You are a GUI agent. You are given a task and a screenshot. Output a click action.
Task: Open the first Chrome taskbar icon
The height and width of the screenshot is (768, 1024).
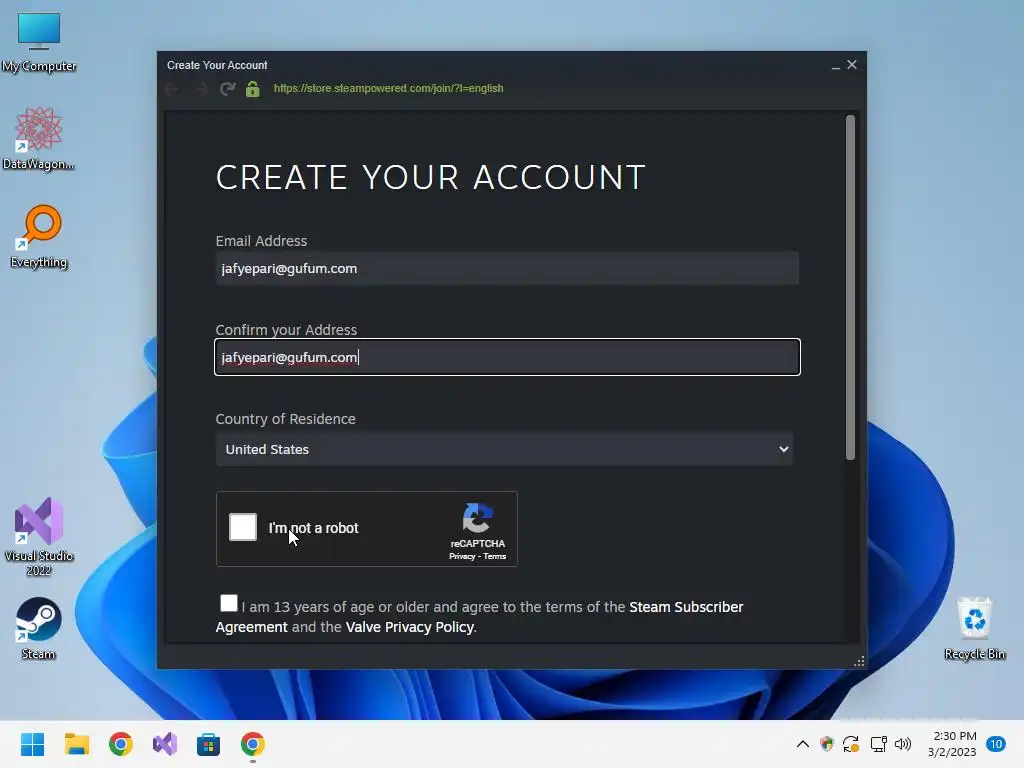coord(121,744)
